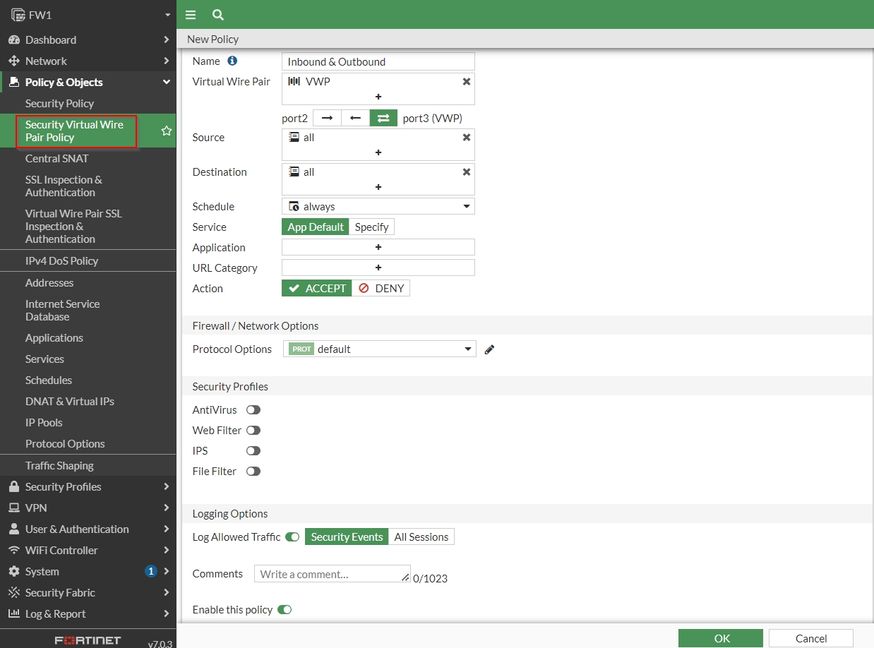Select App Default service option
874x648 pixels.
(315, 227)
